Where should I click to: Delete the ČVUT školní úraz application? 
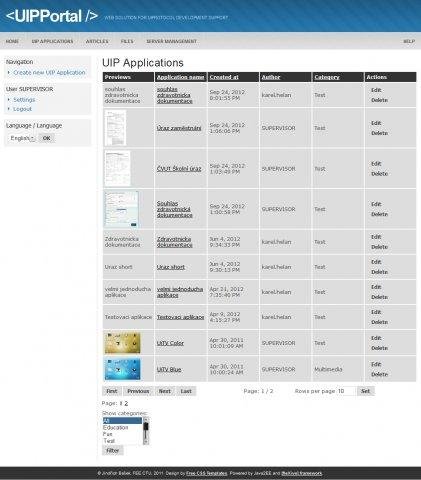pos(379,174)
